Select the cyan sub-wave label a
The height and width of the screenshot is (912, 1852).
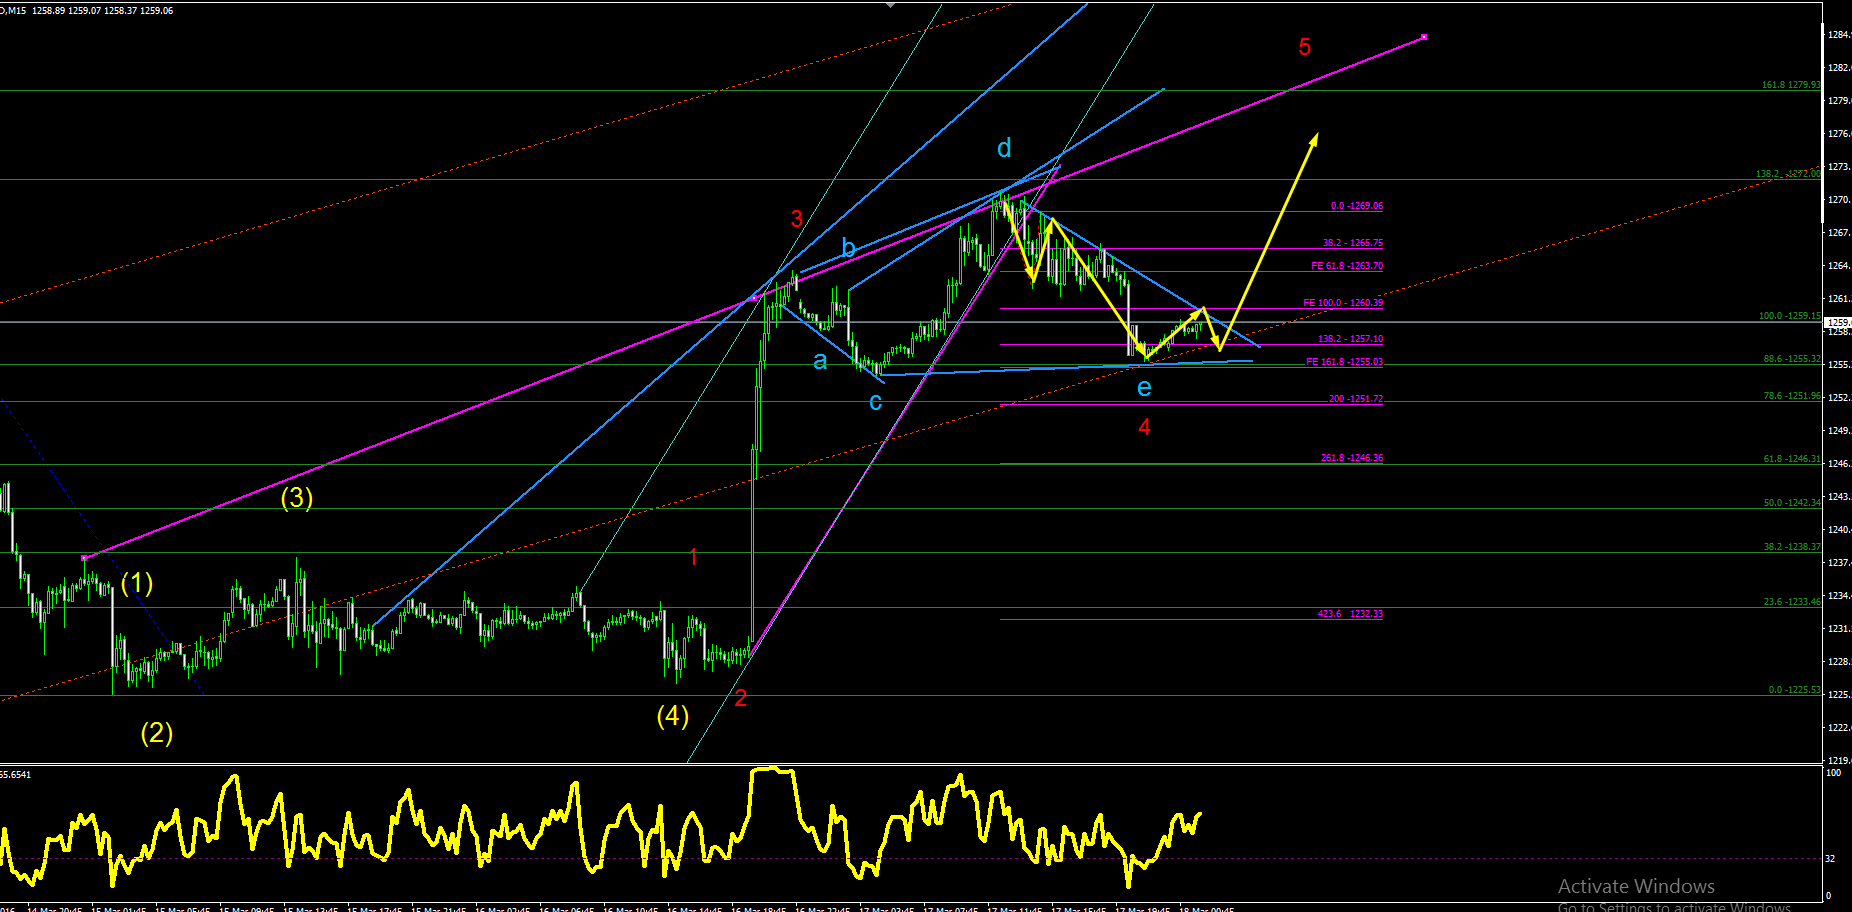[820, 361]
